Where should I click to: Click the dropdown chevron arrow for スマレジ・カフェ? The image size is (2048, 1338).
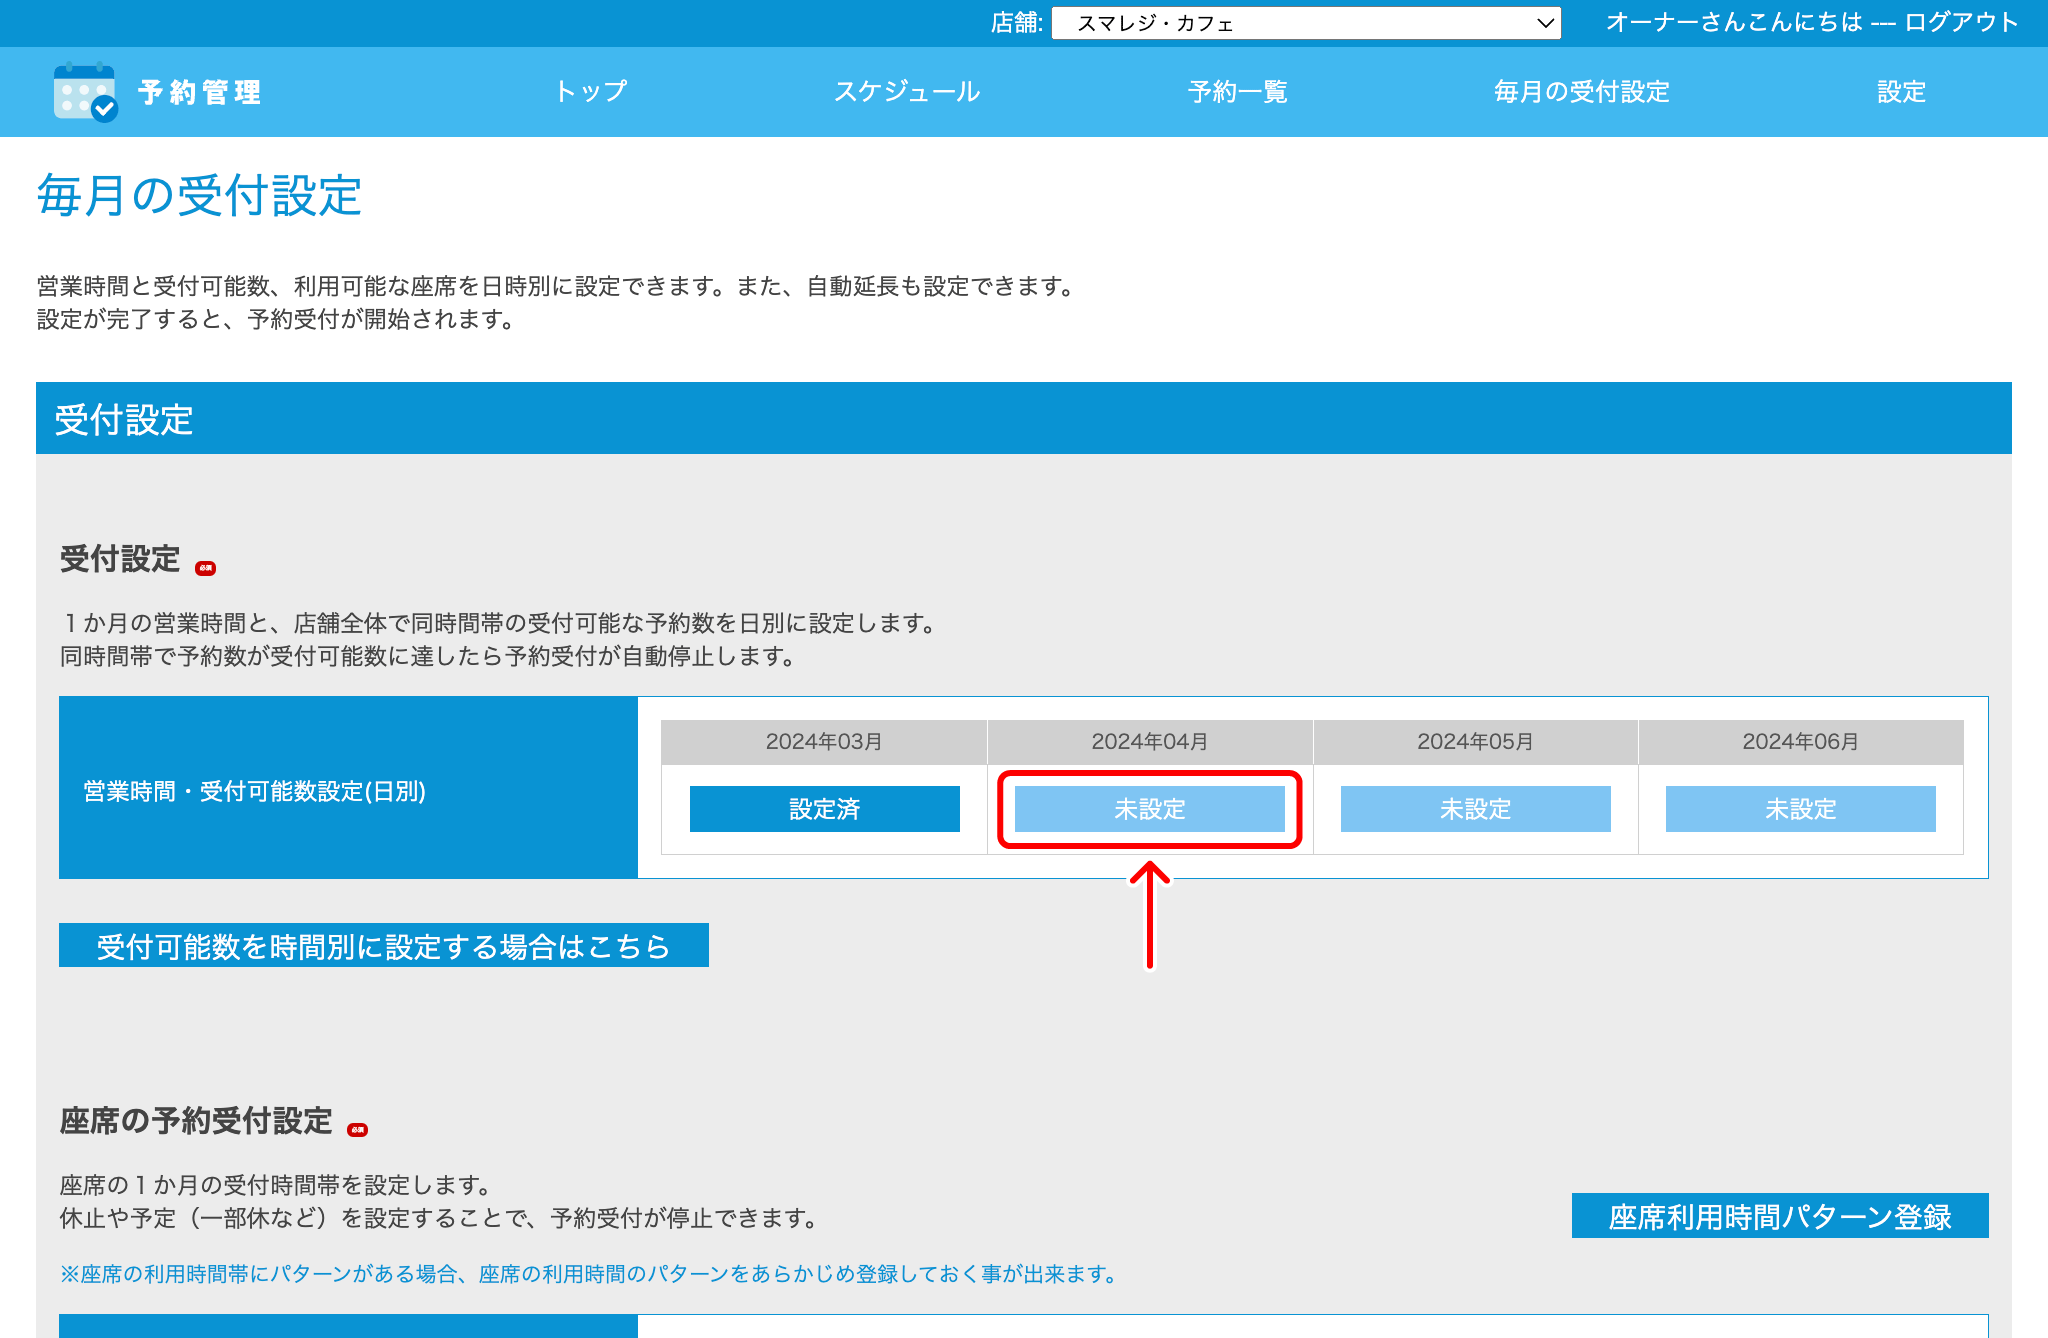[x=1545, y=23]
